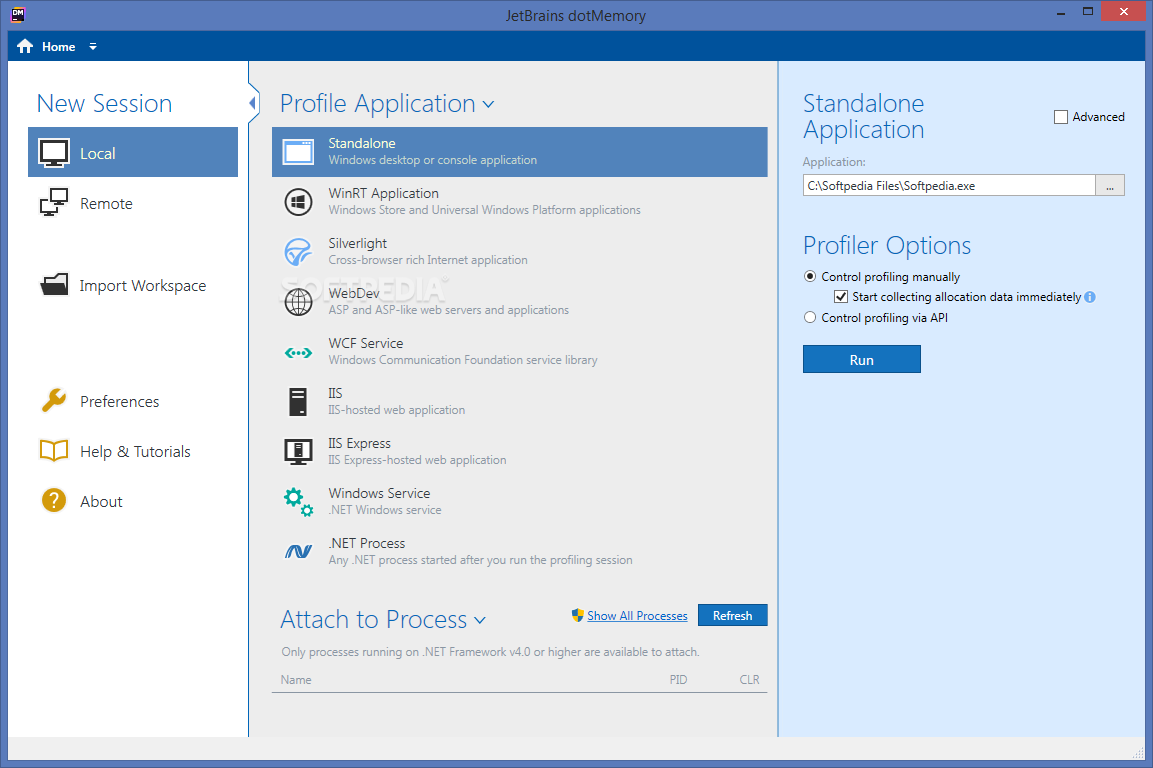The height and width of the screenshot is (768, 1153).
Task: Click the Run button
Action: 862,360
